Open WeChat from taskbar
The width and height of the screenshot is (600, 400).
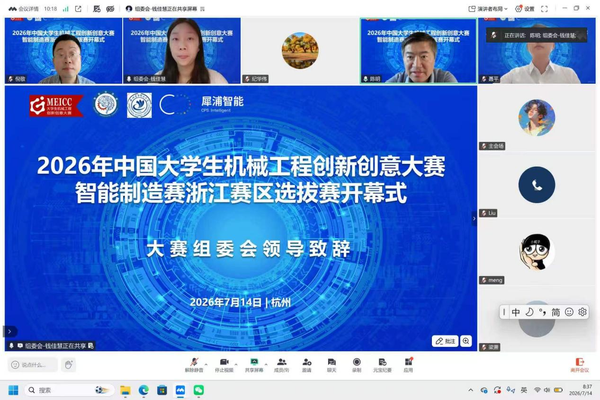coord(199,390)
